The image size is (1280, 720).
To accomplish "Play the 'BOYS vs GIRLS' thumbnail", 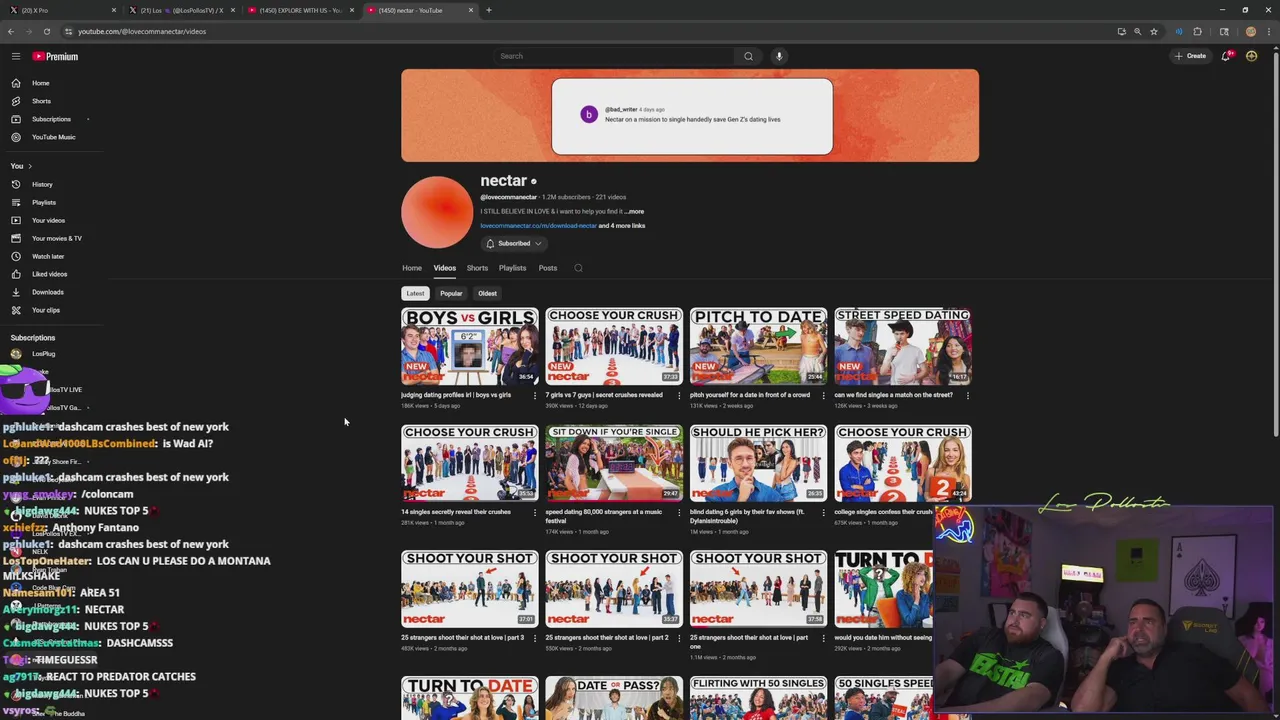I will [469, 346].
